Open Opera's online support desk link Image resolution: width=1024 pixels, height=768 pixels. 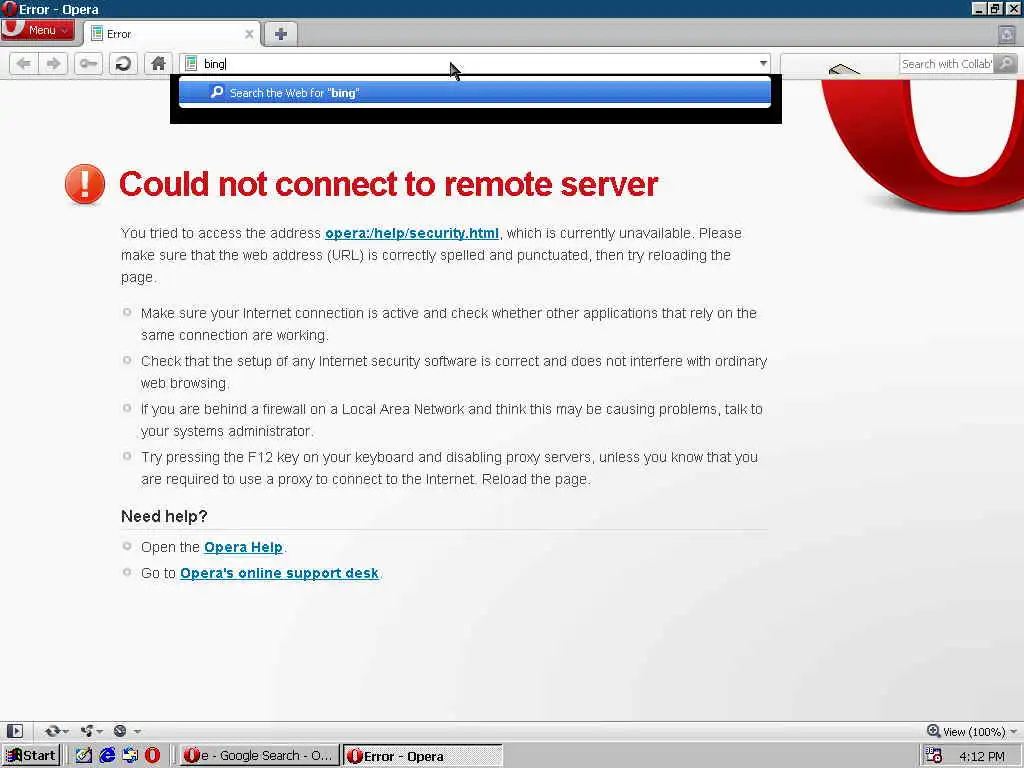pyautogui.click(x=279, y=573)
